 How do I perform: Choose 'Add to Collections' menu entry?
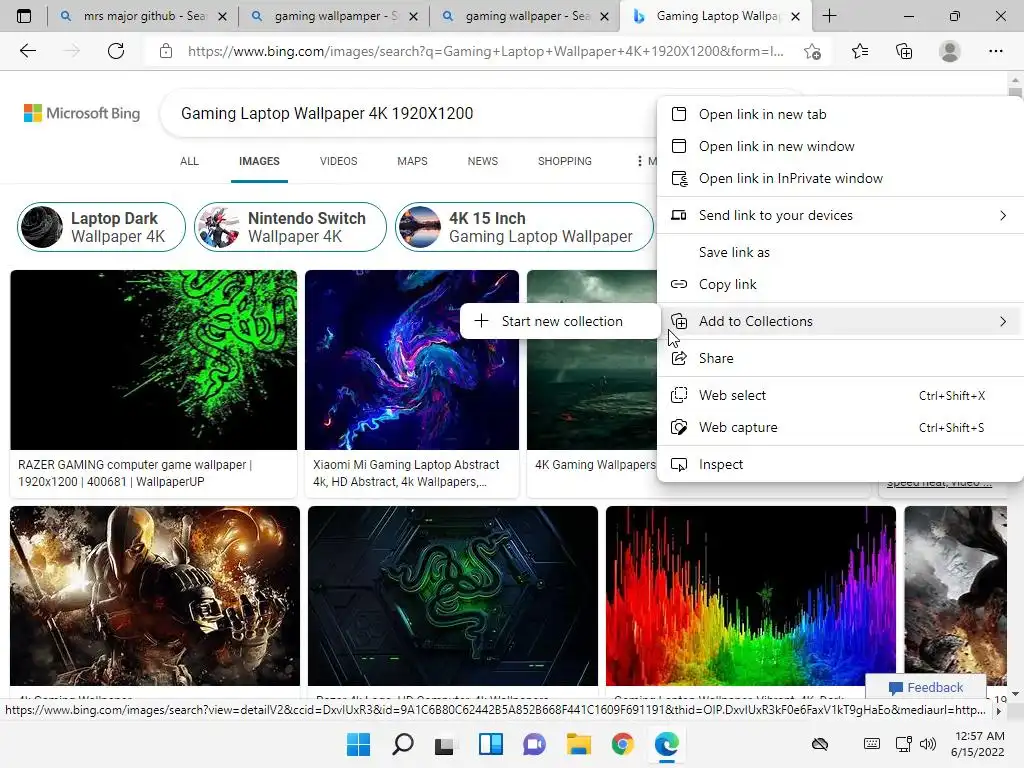(x=840, y=321)
